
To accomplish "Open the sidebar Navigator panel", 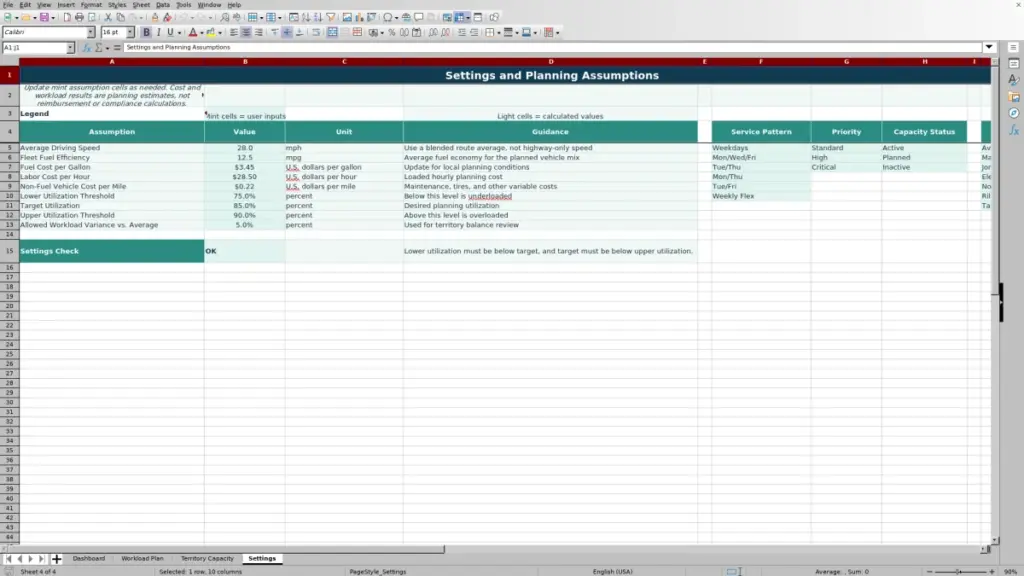I will (x=1014, y=113).
